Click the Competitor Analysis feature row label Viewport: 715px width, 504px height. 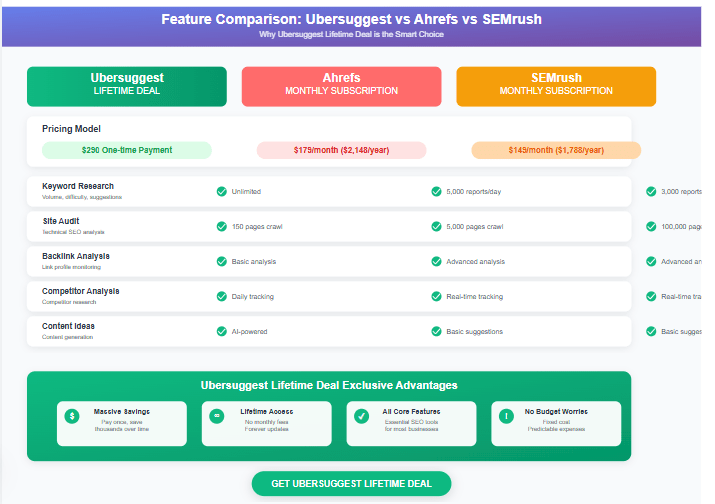(x=81, y=292)
